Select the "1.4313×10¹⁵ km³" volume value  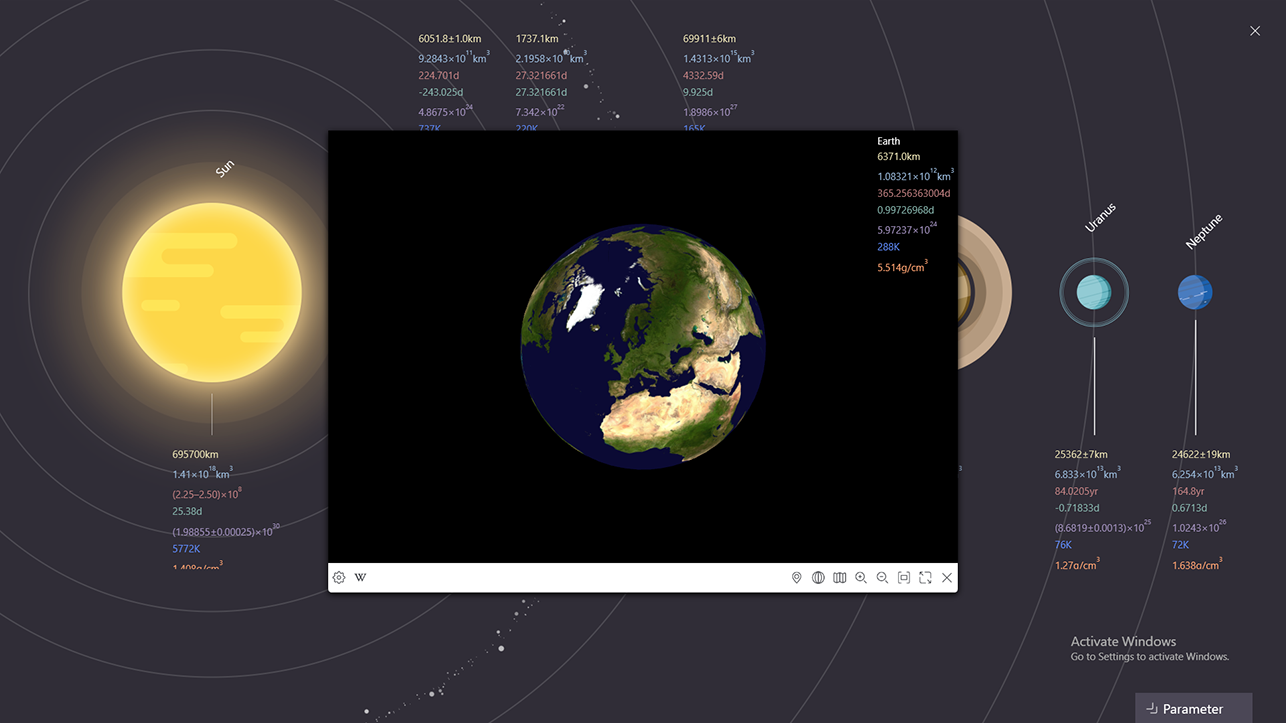pos(719,57)
